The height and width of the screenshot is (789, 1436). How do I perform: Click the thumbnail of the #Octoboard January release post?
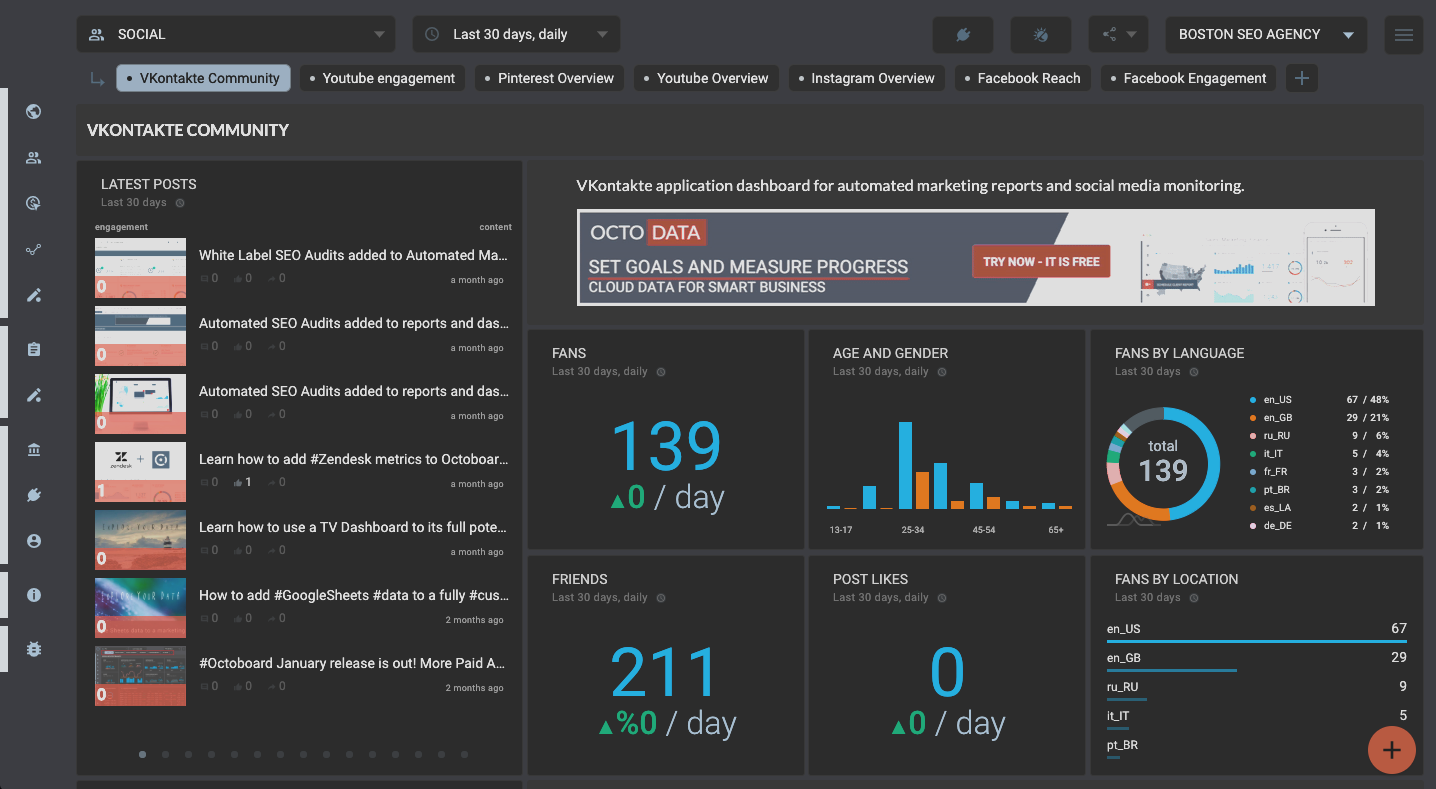pos(140,676)
